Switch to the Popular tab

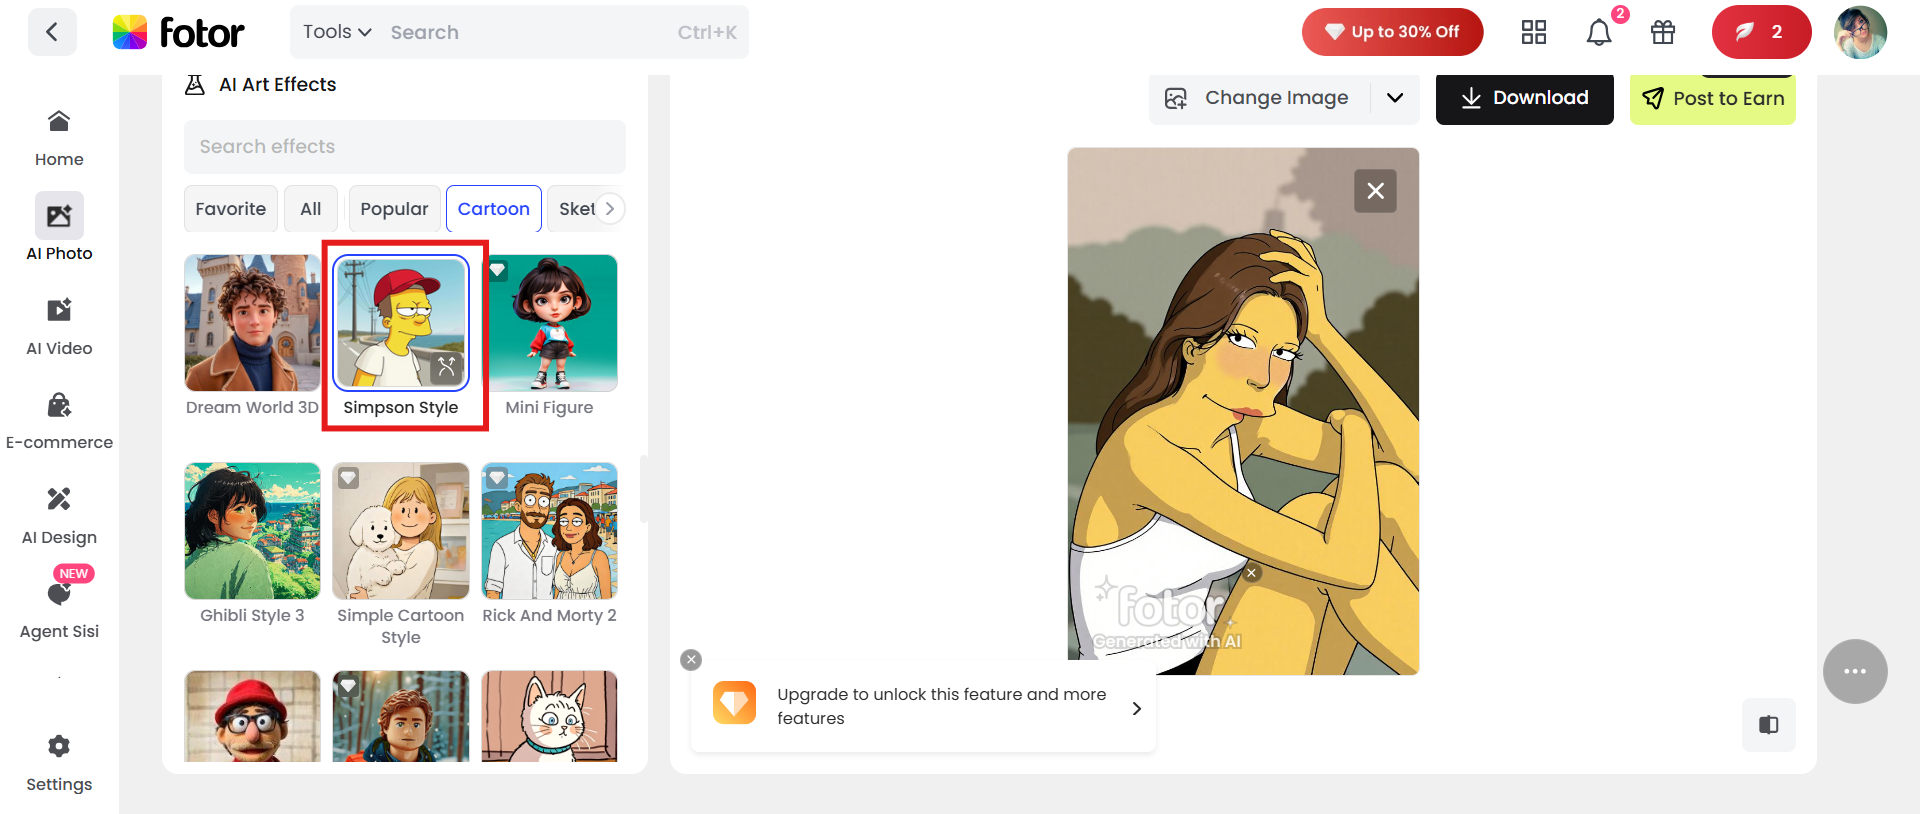[x=394, y=209]
